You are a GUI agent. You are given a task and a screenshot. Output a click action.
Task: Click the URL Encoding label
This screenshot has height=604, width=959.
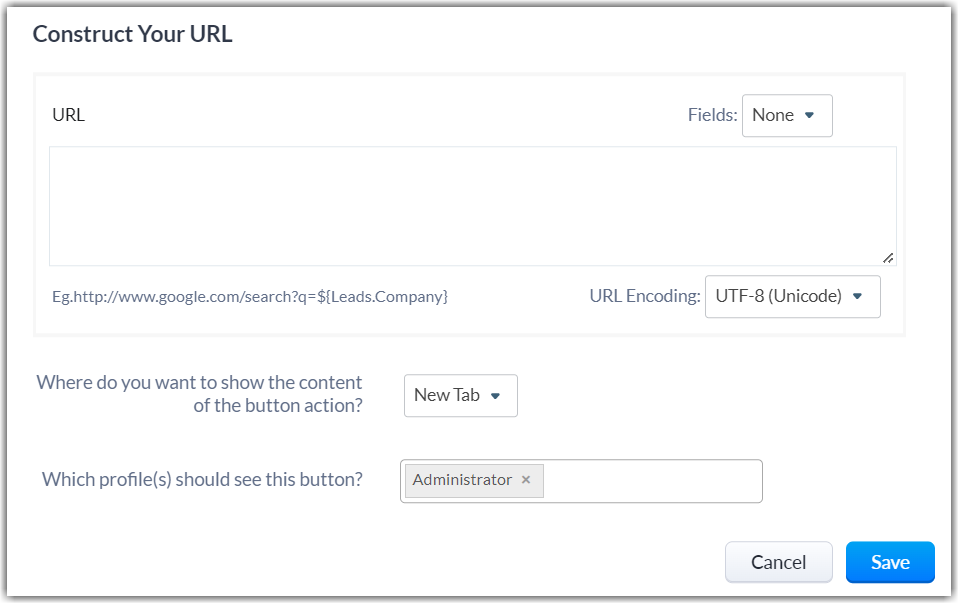click(644, 296)
